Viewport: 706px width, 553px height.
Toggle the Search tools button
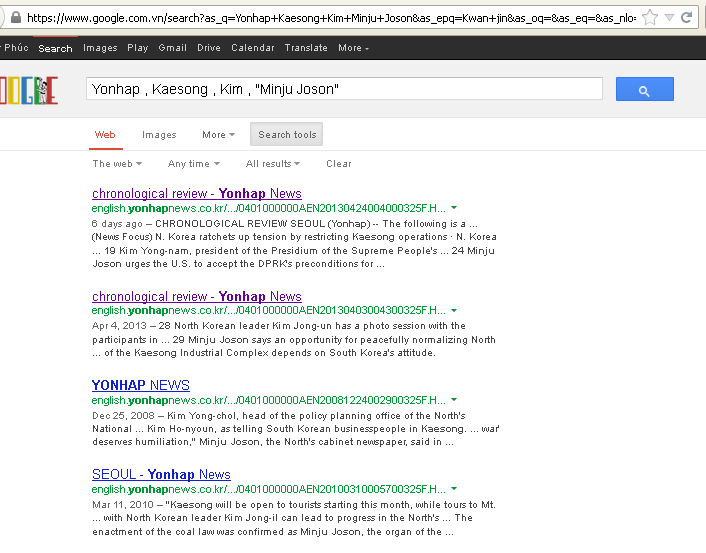tap(286, 134)
